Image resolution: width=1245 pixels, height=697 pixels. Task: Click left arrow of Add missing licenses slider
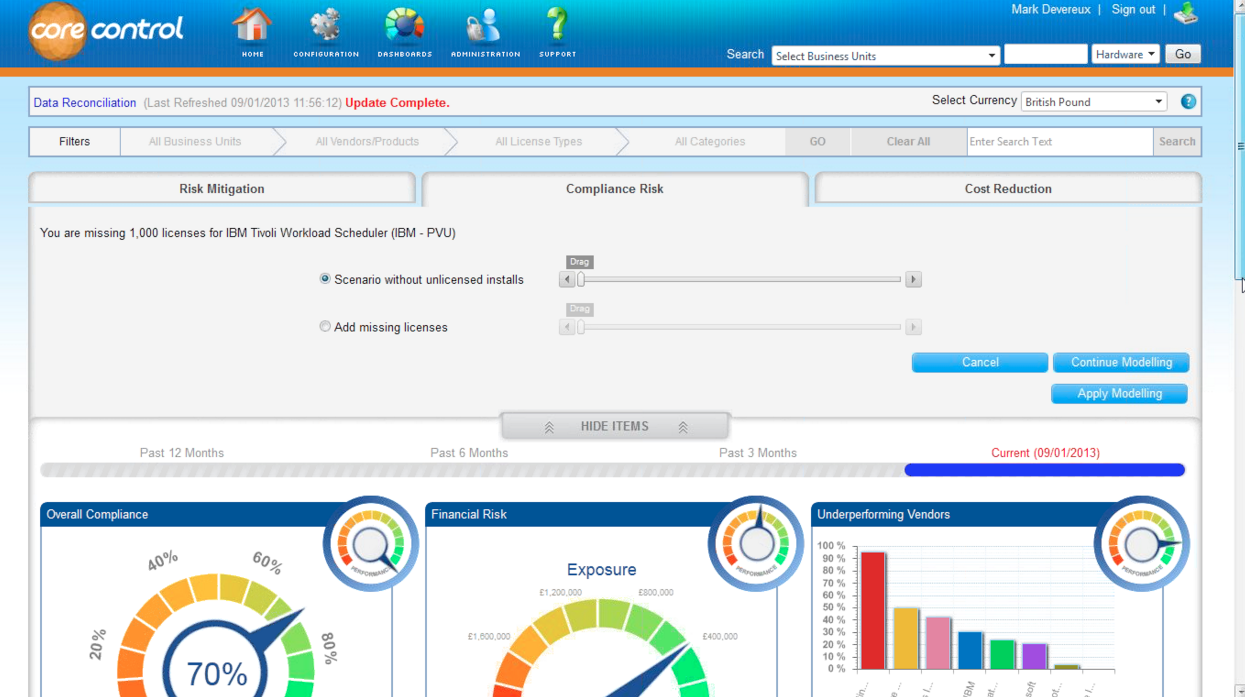(x=567, y=327)
